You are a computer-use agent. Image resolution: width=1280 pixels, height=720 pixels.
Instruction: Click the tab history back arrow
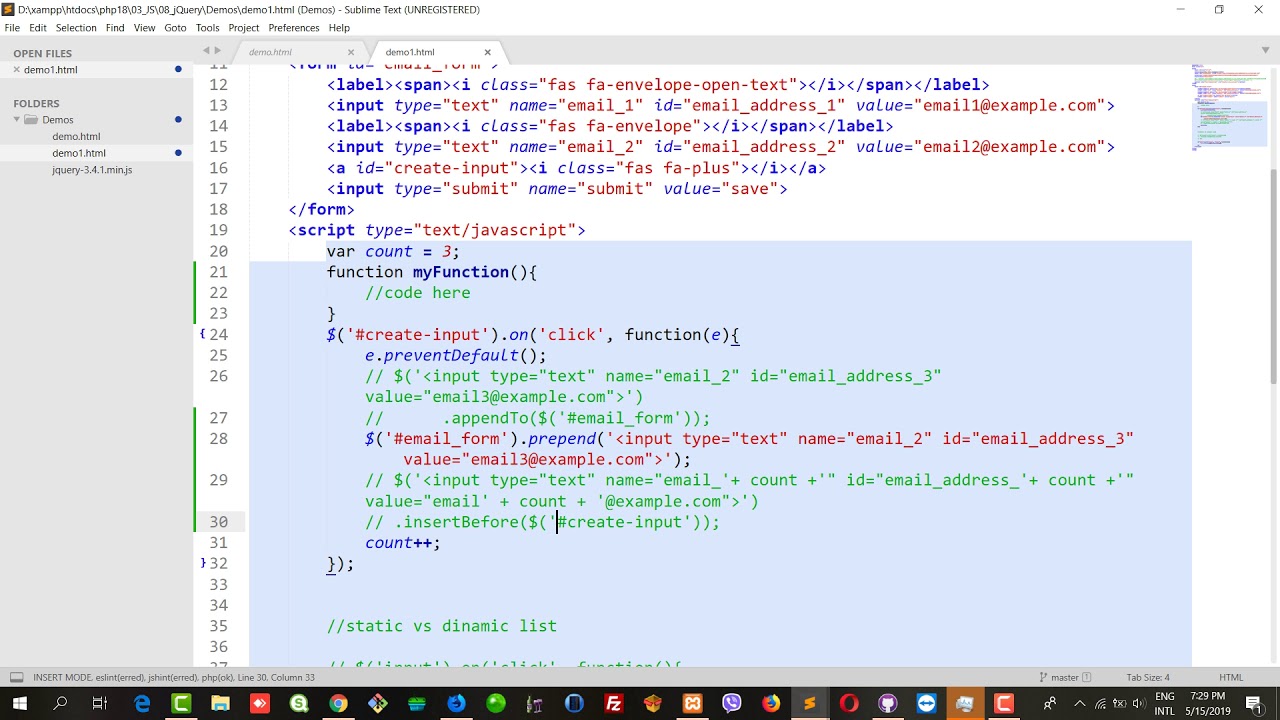tap(206, 51)
